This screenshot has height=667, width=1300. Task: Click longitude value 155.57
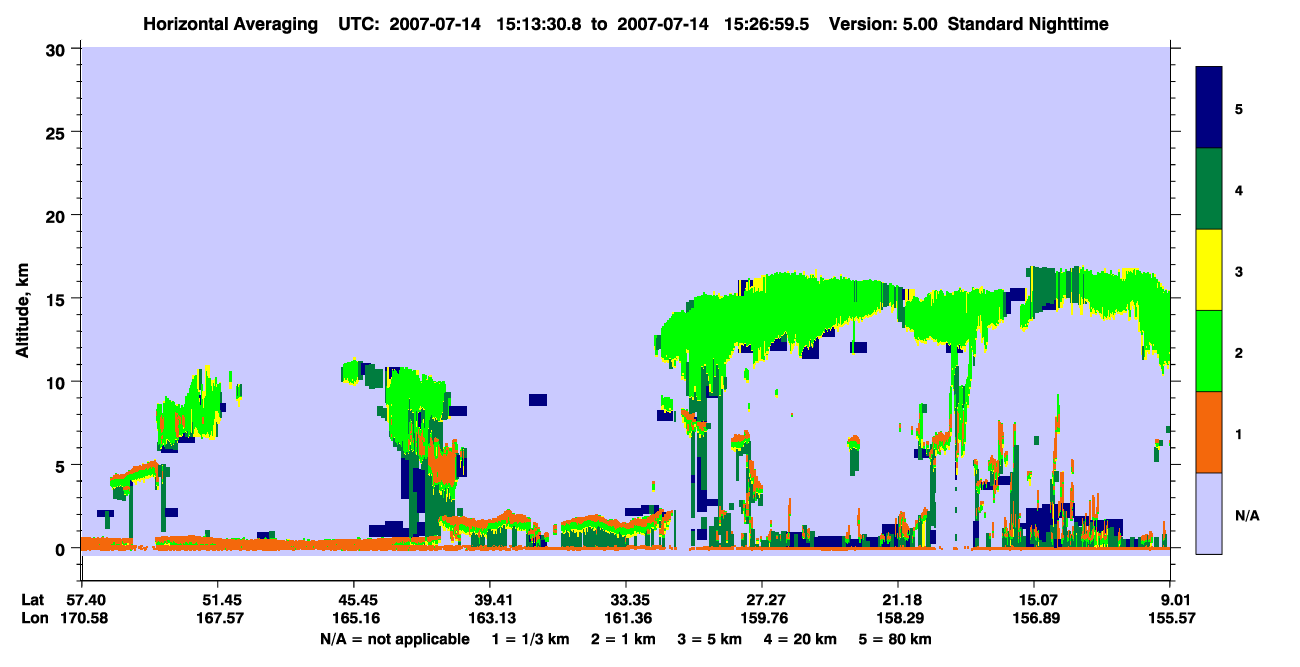coord(1170,619)
